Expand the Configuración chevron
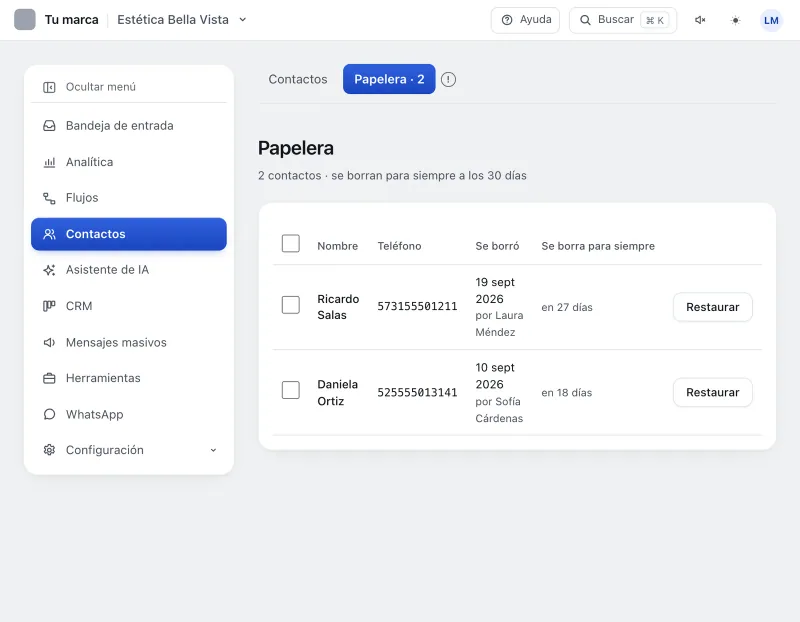Image resolution: width=800 pixels, height=622 pixels. 213,450
